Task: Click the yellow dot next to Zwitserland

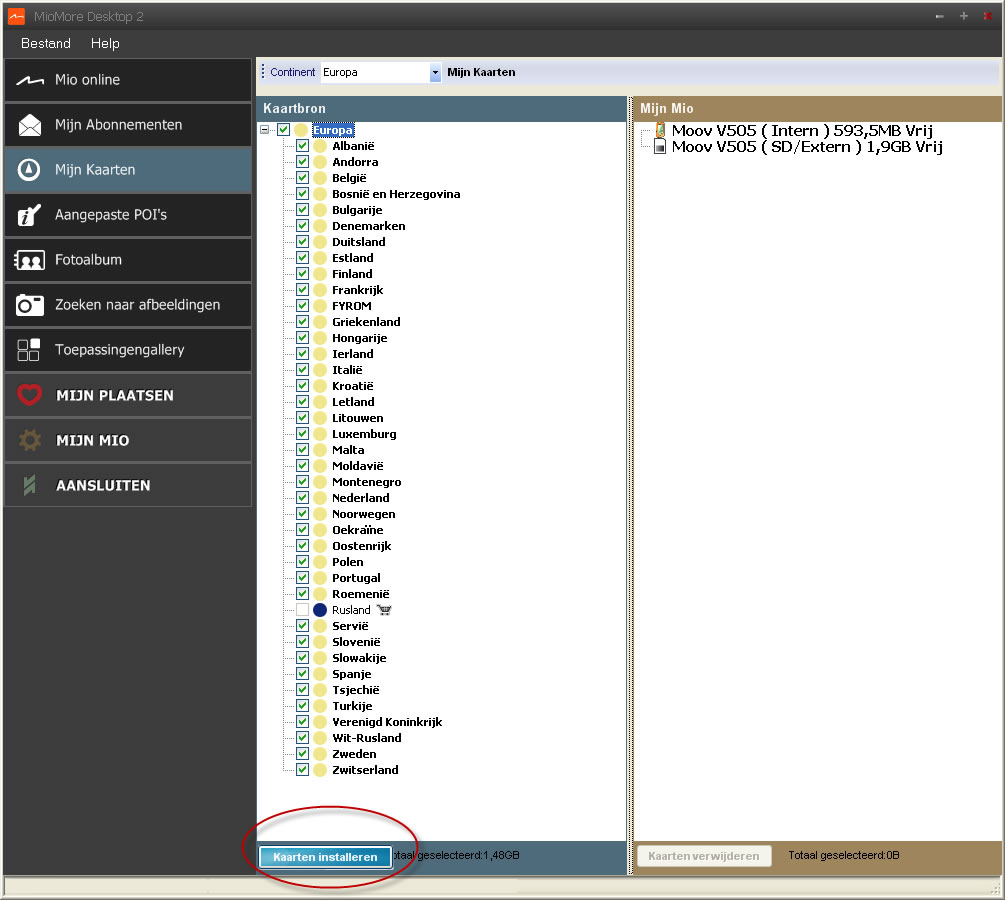Action: click(320, 770)
